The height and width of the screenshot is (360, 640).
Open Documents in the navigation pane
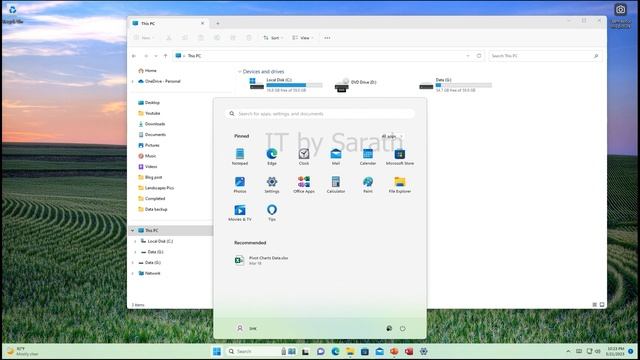pyautogui.click(x=152, y=134)
